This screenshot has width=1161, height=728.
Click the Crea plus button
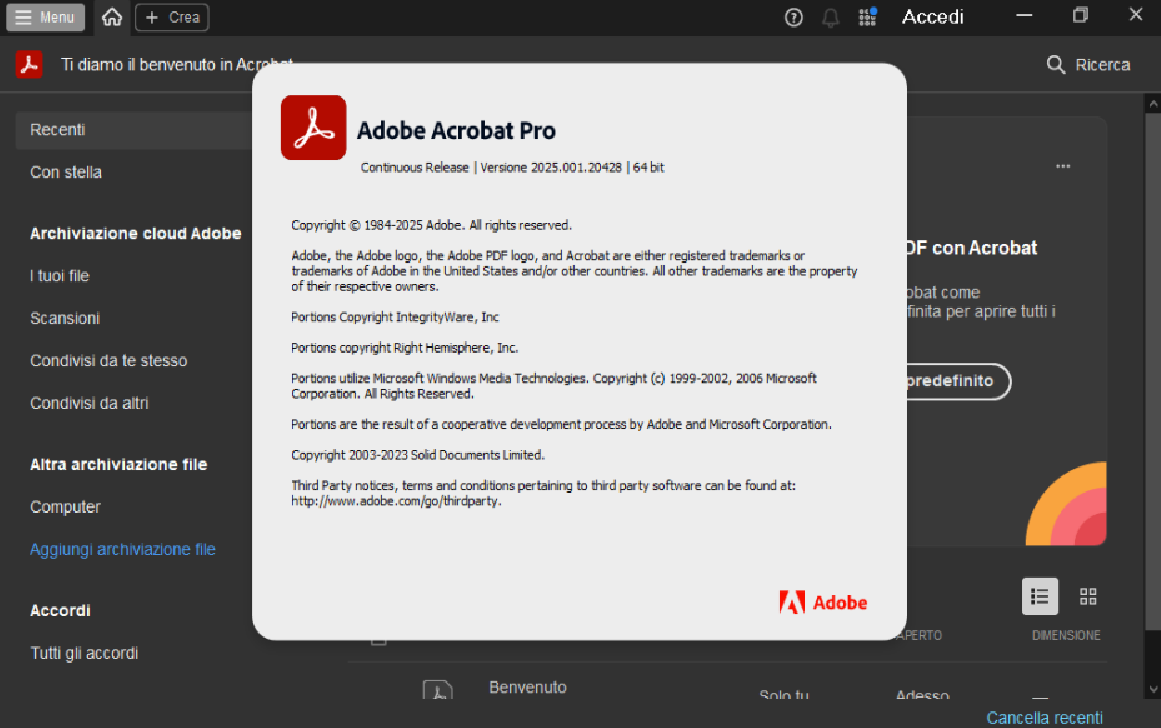click(x=172, y=17)
